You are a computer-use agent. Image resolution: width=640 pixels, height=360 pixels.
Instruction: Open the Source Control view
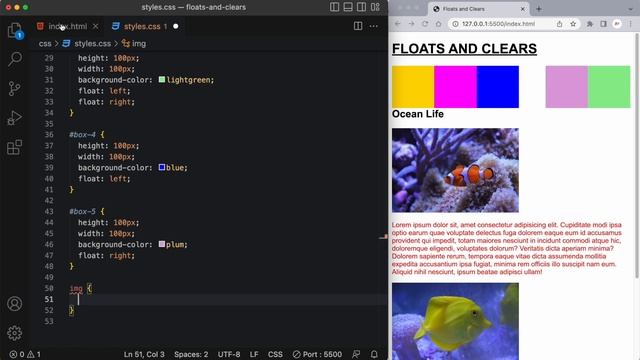[x=15, y=89]
